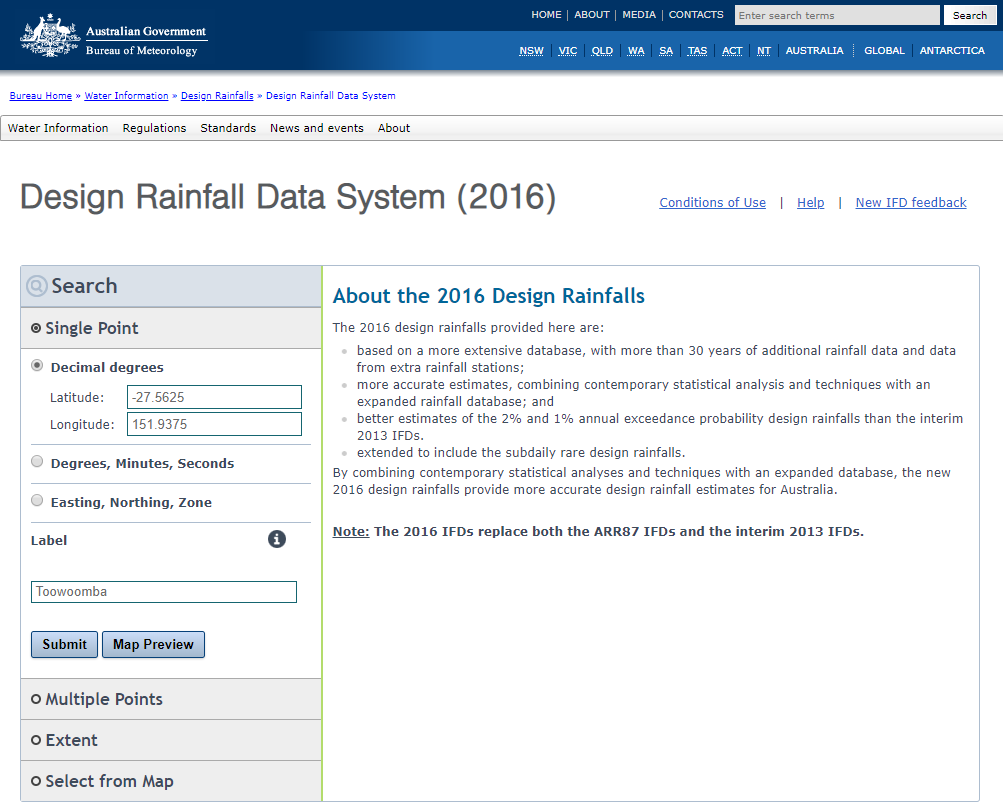Open the Water Information menu
Image resolution: width=1003 pixels, height=804 pixels.
[58, 128]
